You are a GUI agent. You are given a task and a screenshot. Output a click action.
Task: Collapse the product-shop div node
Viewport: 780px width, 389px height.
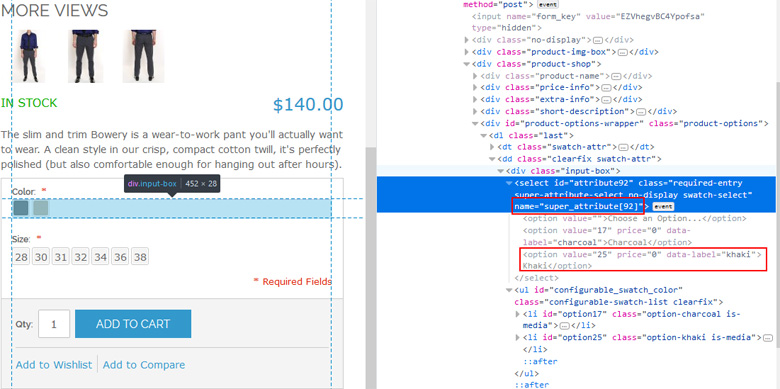click(x=467, y=64)
